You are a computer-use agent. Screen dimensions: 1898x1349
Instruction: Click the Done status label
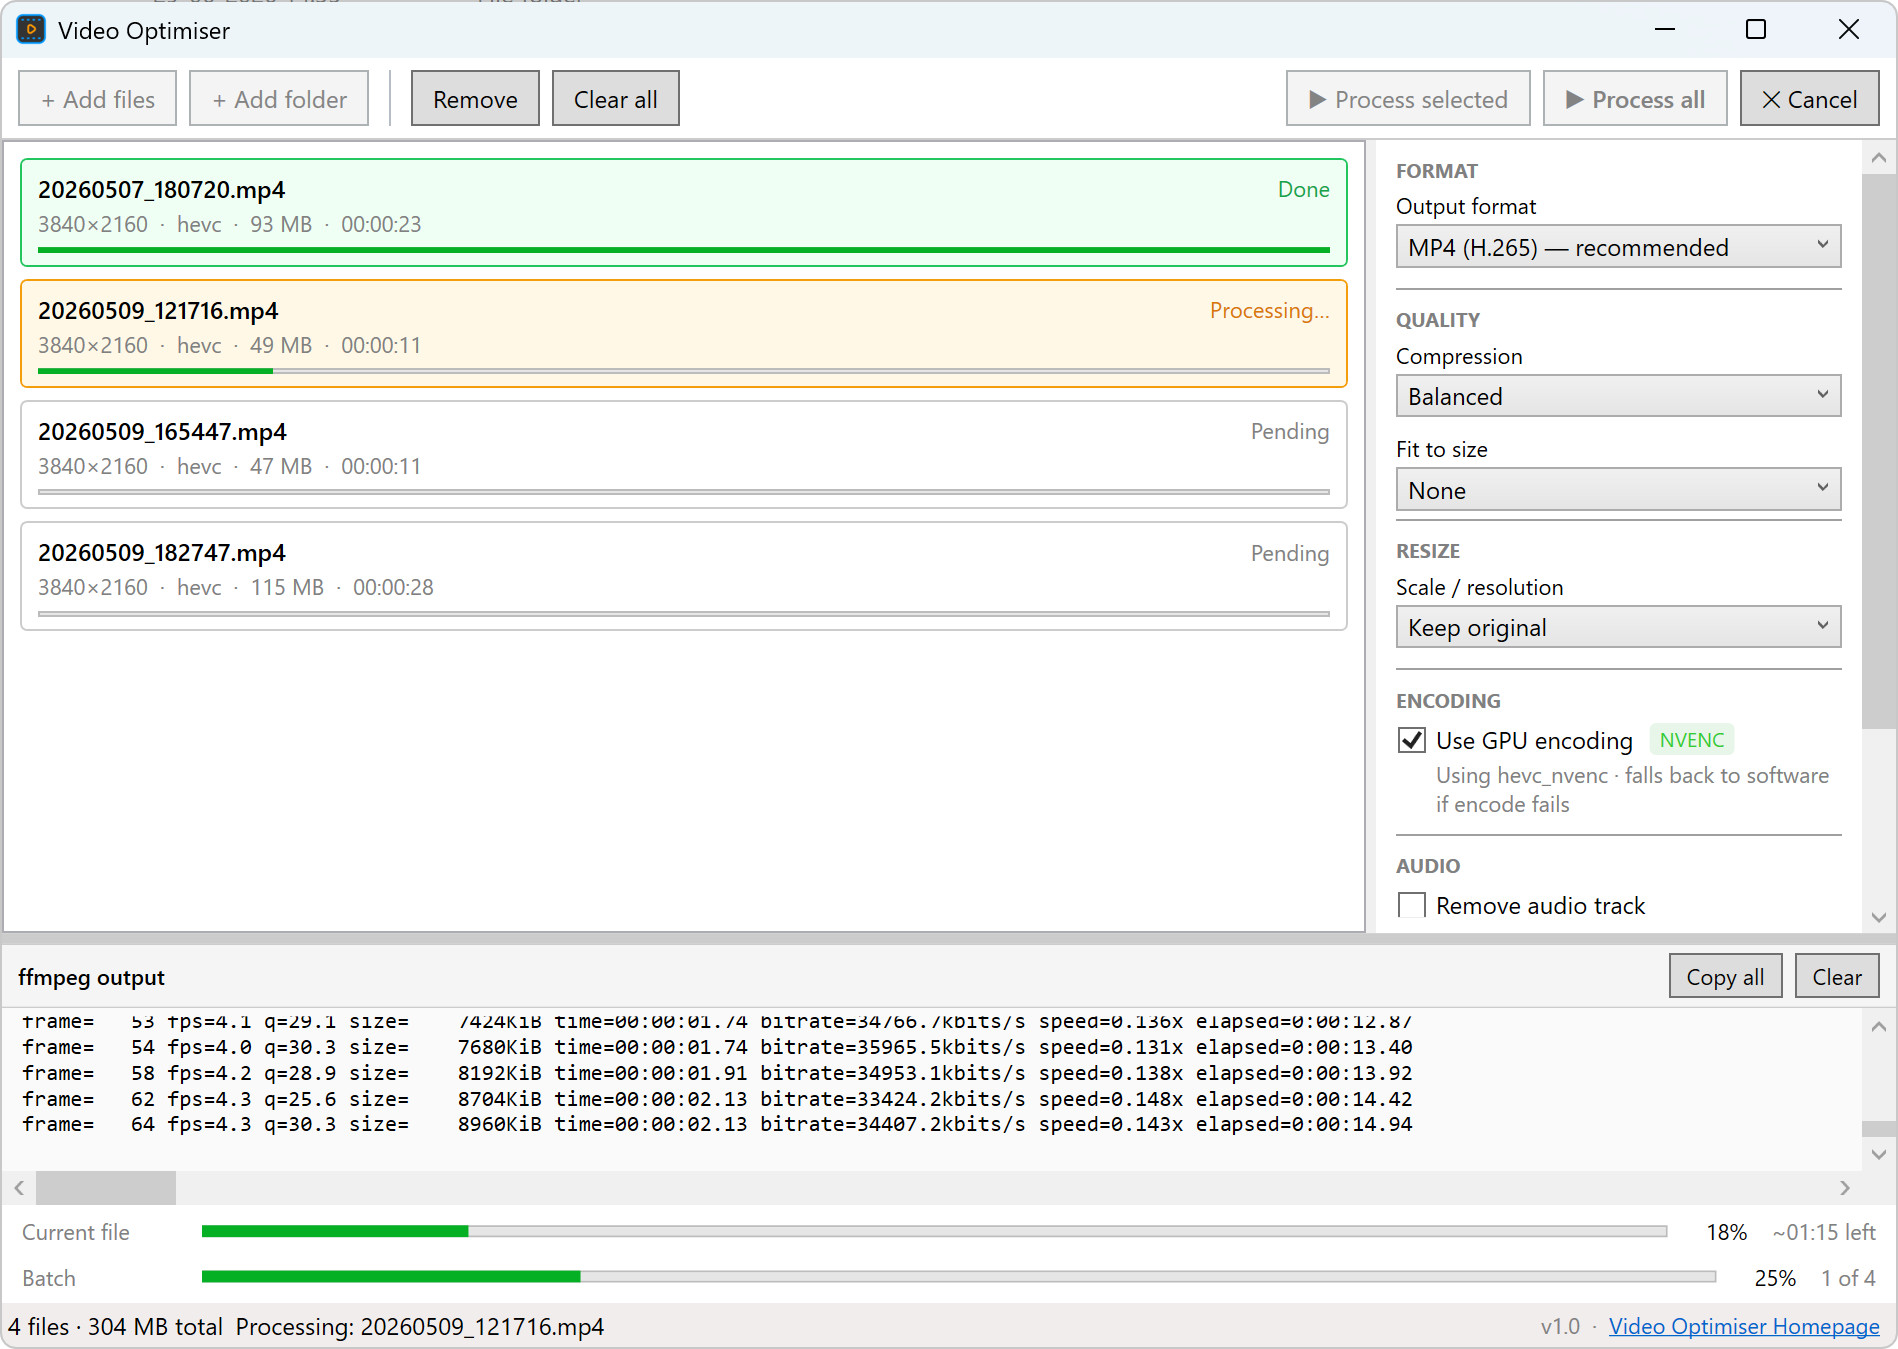[1303, 189]
